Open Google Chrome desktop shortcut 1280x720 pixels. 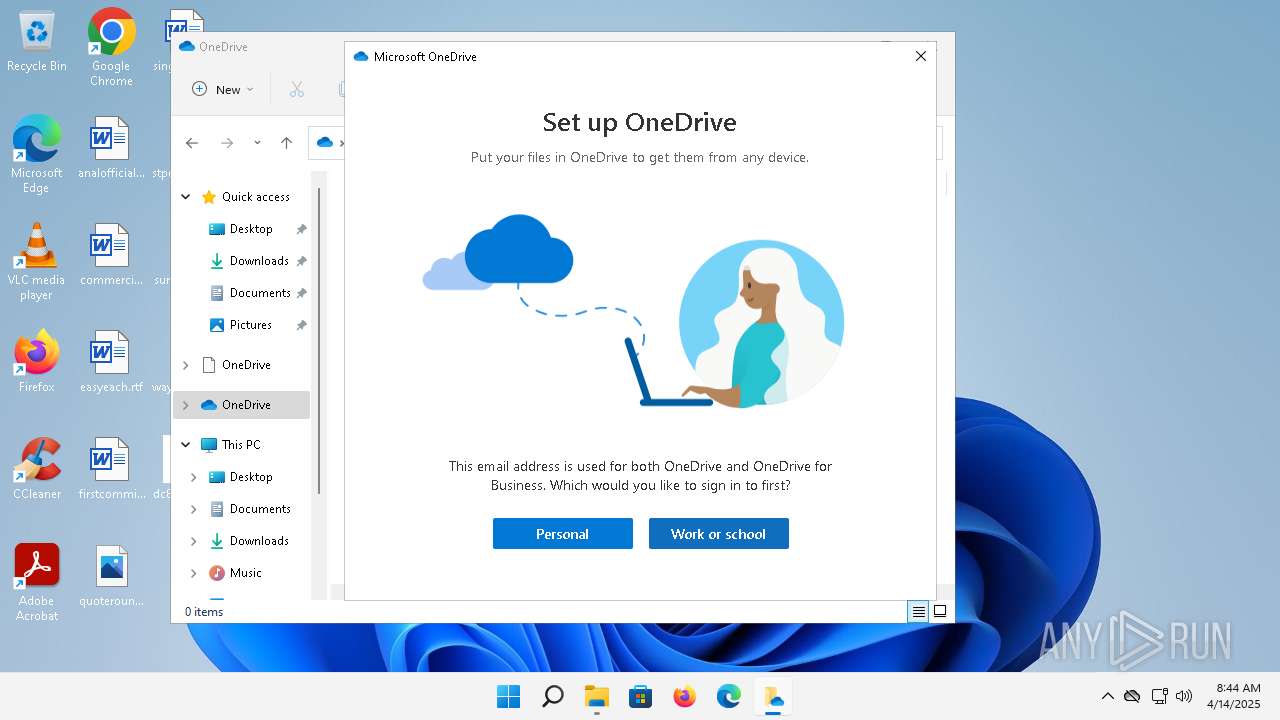[111, 47]
